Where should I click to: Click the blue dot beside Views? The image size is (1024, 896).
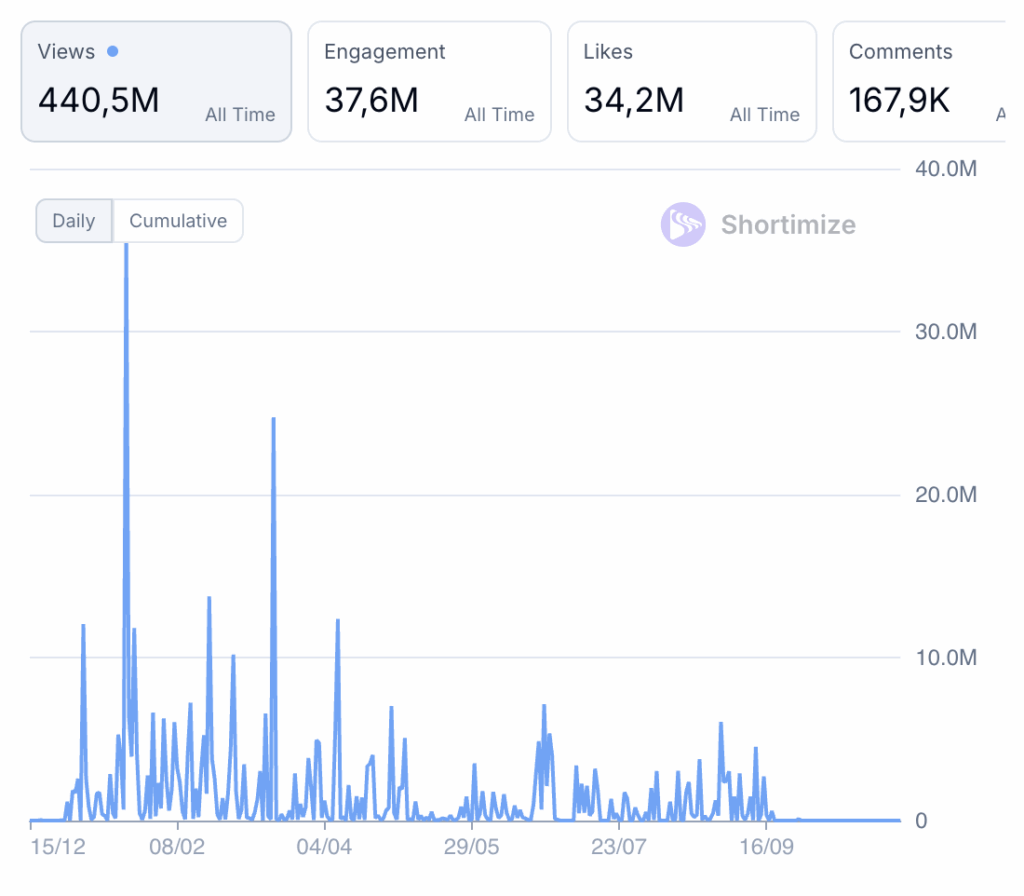112,52
